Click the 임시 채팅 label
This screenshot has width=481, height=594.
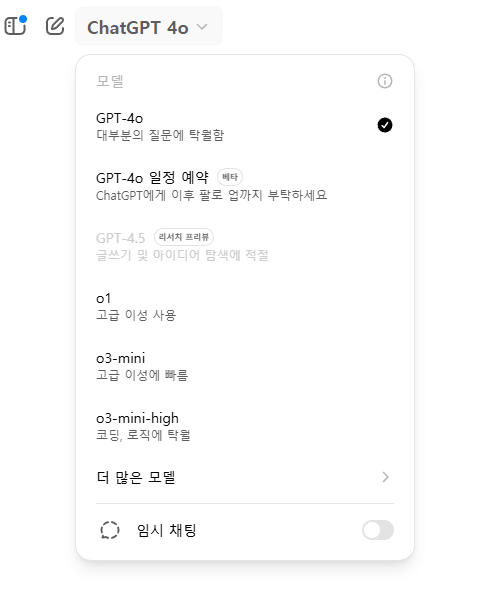167,530
